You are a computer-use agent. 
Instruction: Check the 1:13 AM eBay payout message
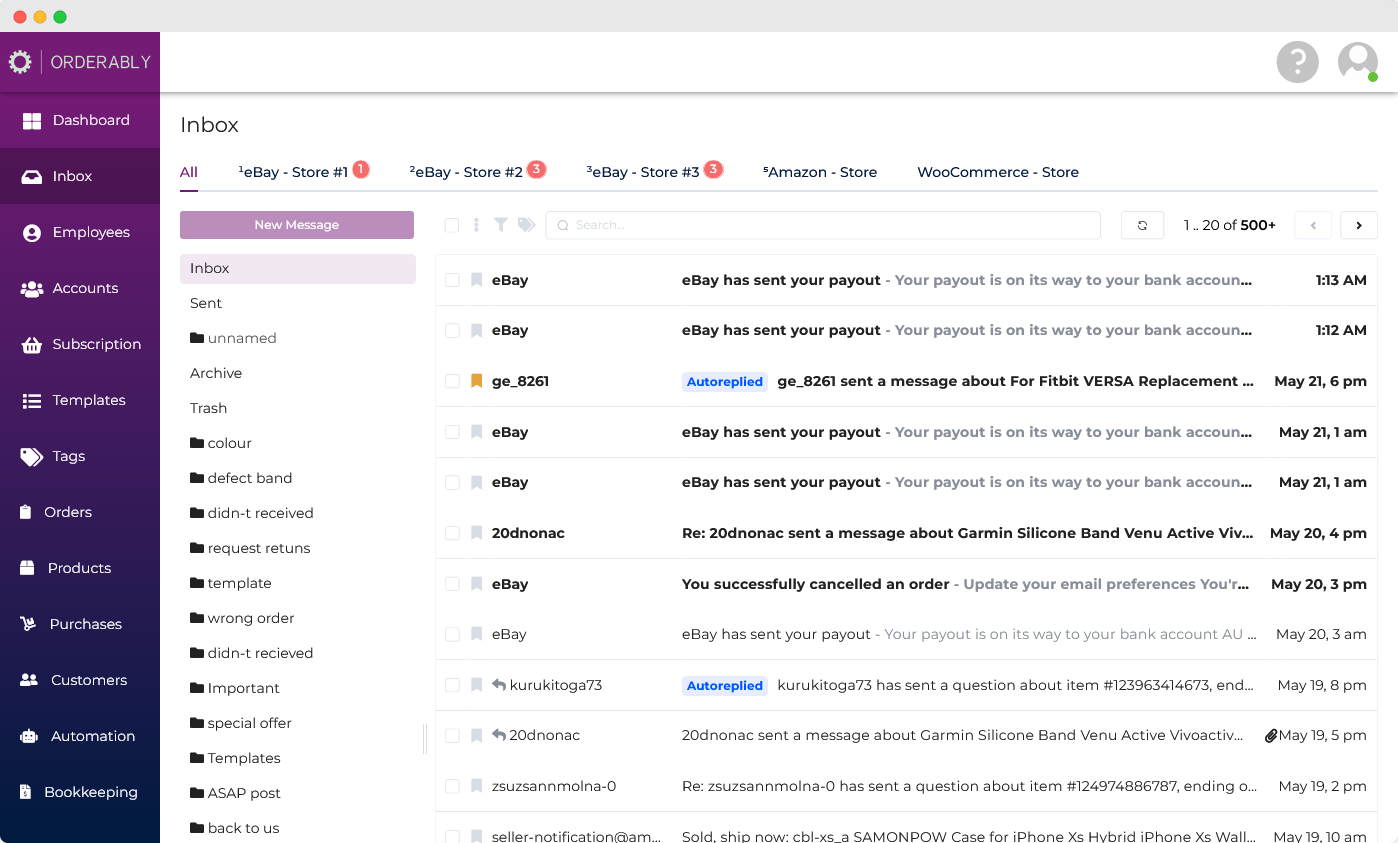pos(452,280)
